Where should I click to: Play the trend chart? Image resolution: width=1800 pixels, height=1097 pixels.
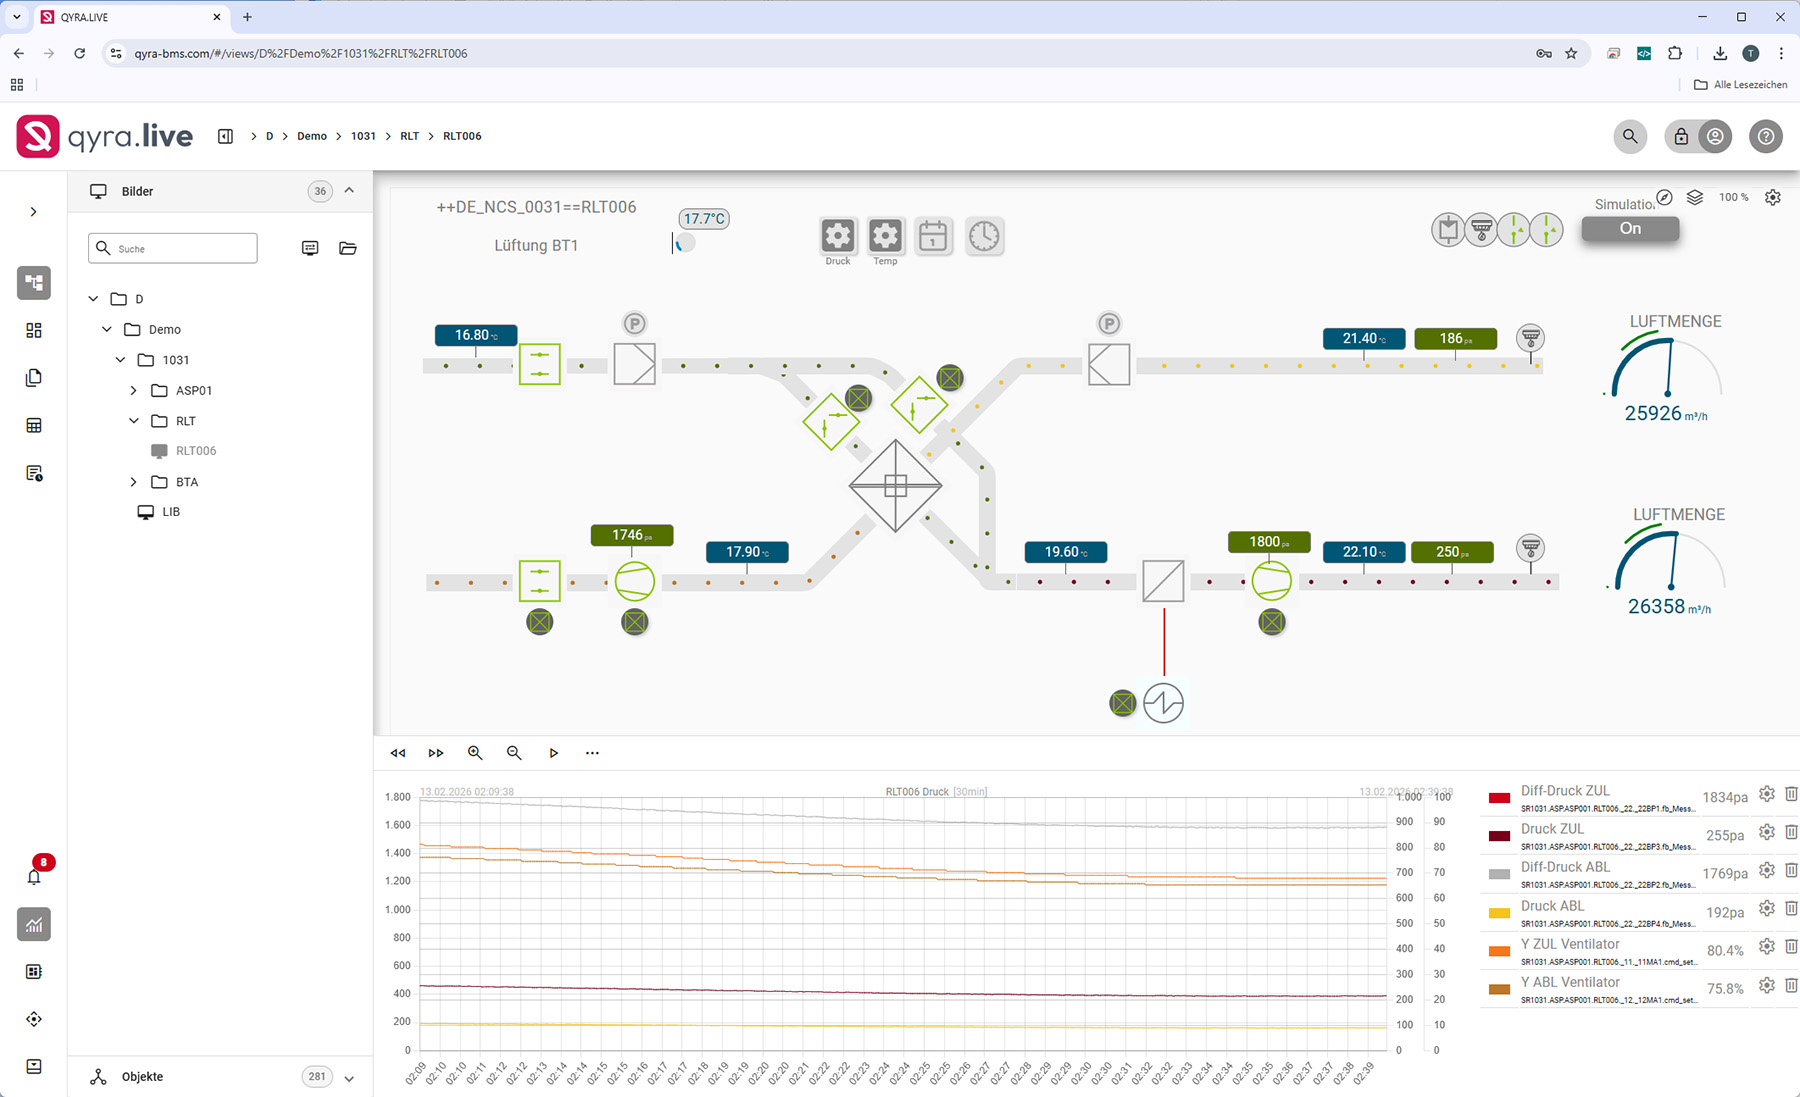[553, 753]
